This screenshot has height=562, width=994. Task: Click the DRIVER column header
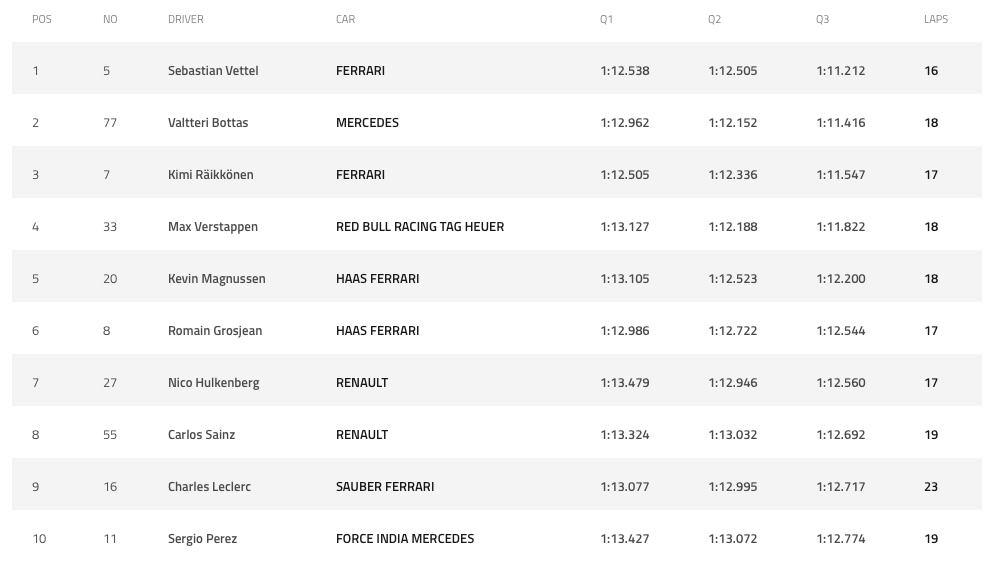pyautogui.click(x=186, y=19)
